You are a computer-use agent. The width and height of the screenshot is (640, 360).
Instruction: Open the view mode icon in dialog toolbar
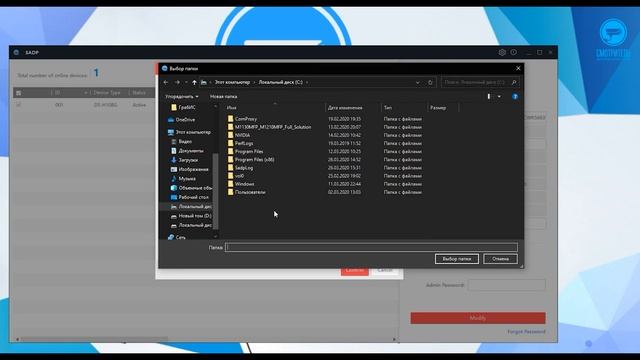click(489, 97)
